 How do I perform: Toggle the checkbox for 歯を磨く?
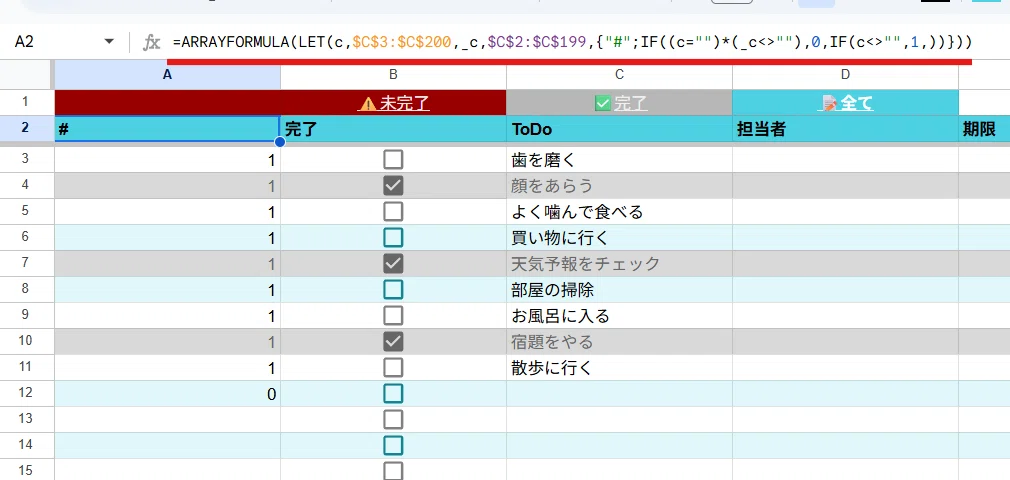click(x=393, y=159)
